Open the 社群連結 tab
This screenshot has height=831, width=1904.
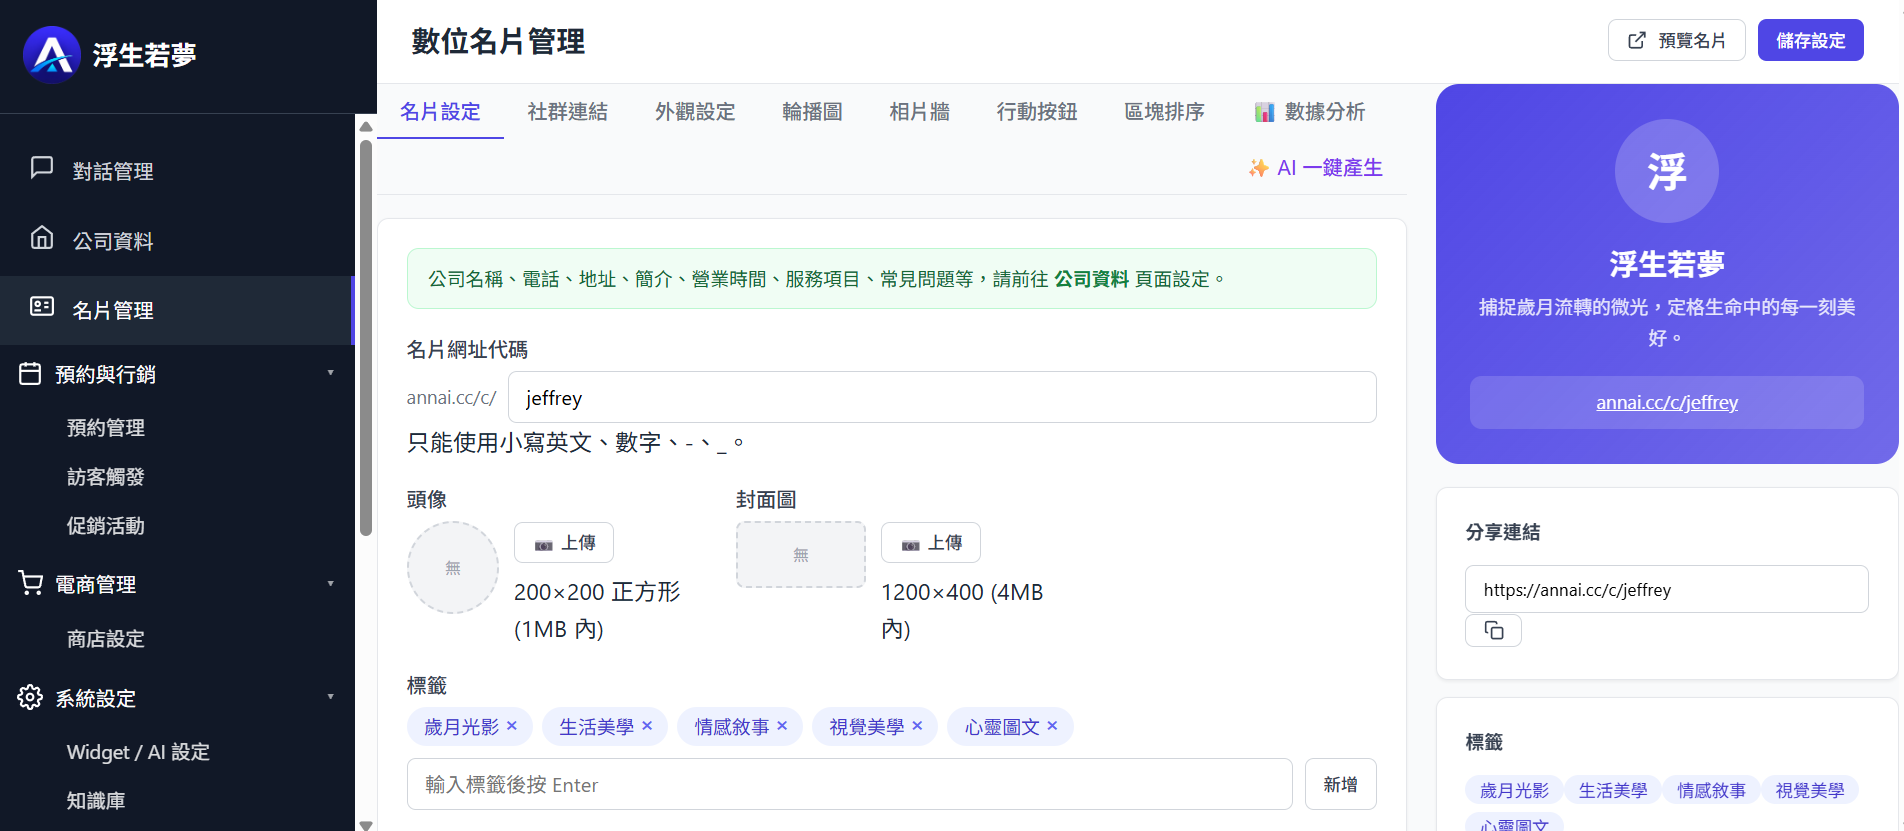tap(567, 112)
